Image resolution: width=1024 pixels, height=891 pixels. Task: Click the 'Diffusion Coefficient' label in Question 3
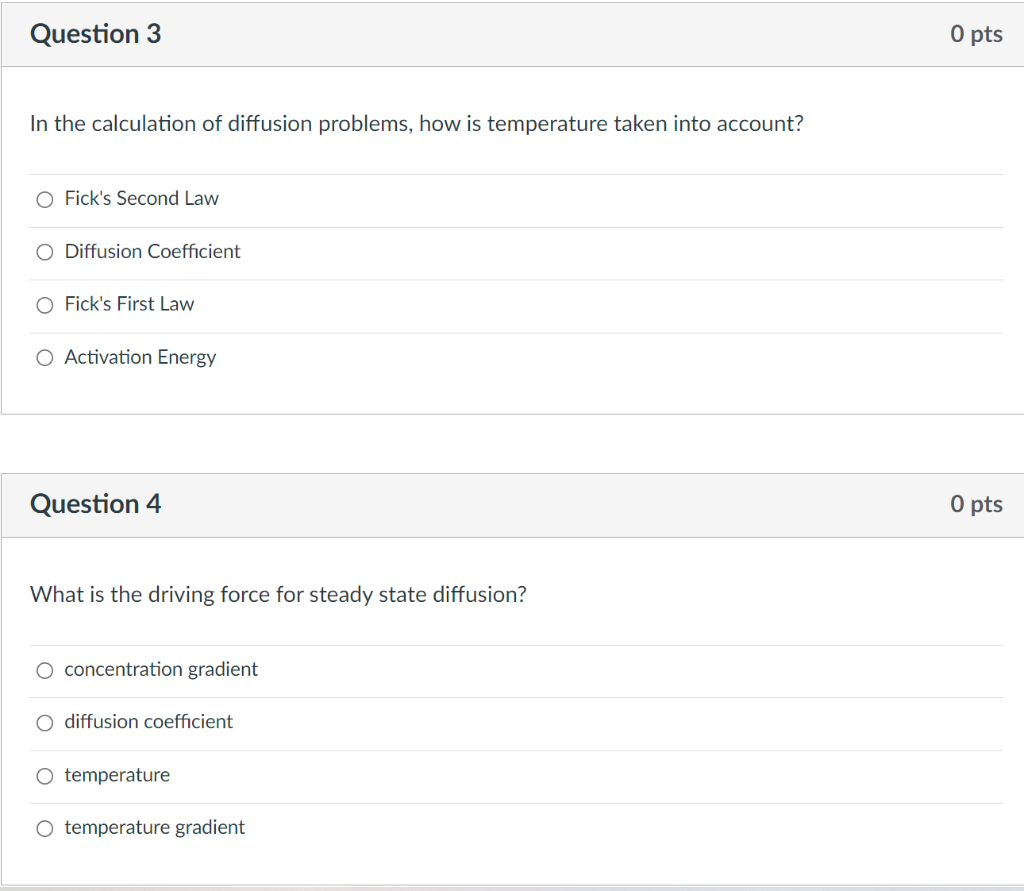[x=152, y=251]
